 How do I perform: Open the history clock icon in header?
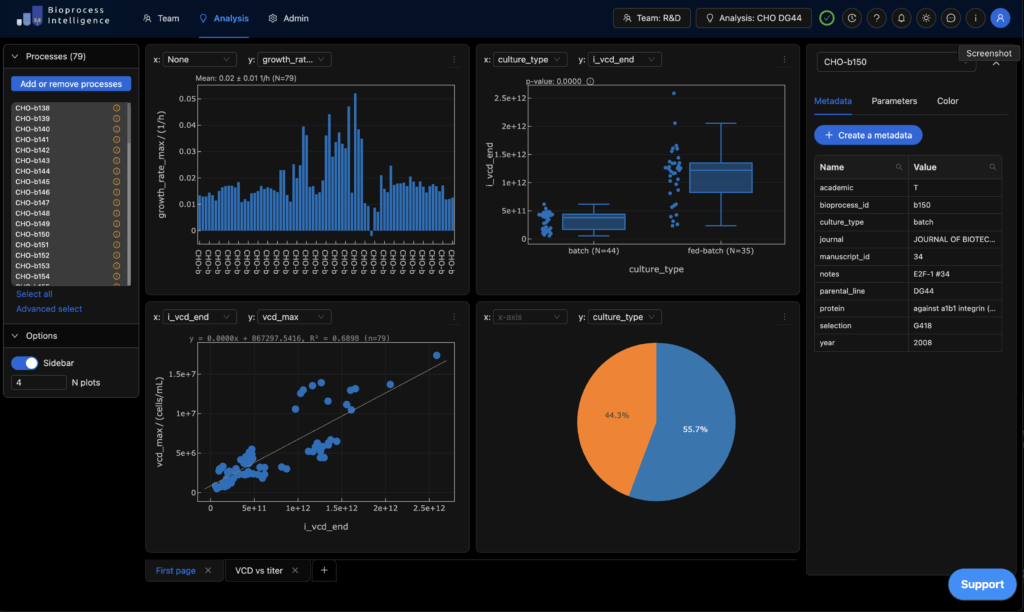pyautogui.click(x=851, y=18)
